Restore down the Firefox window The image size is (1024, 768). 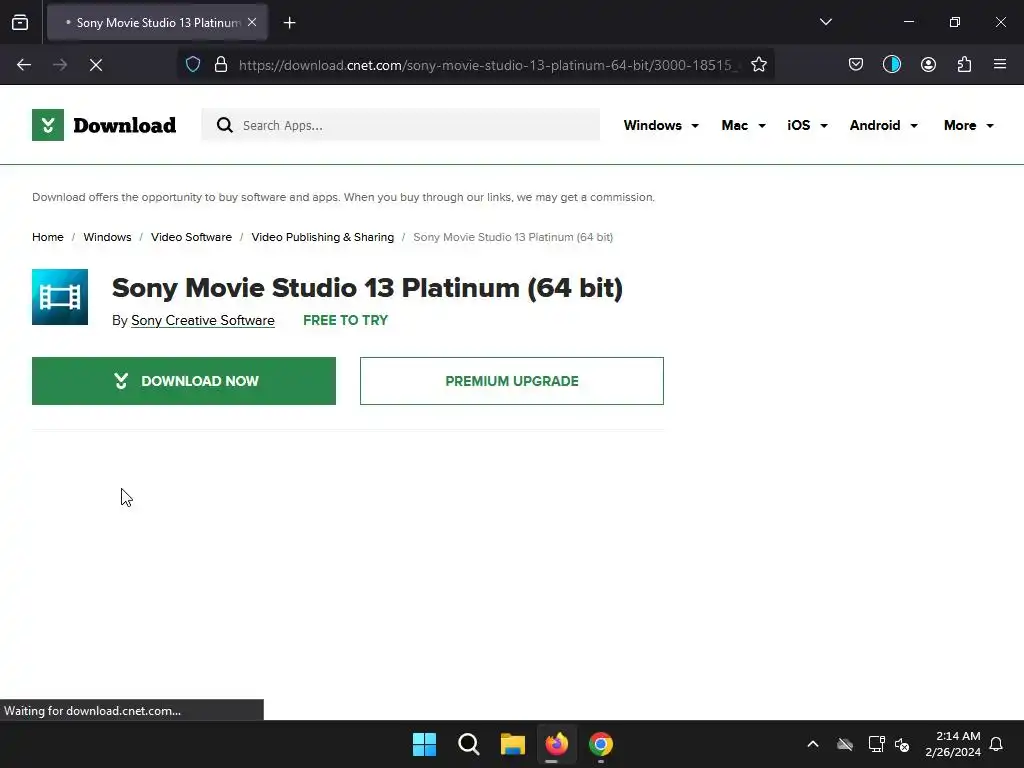(955, 22)
